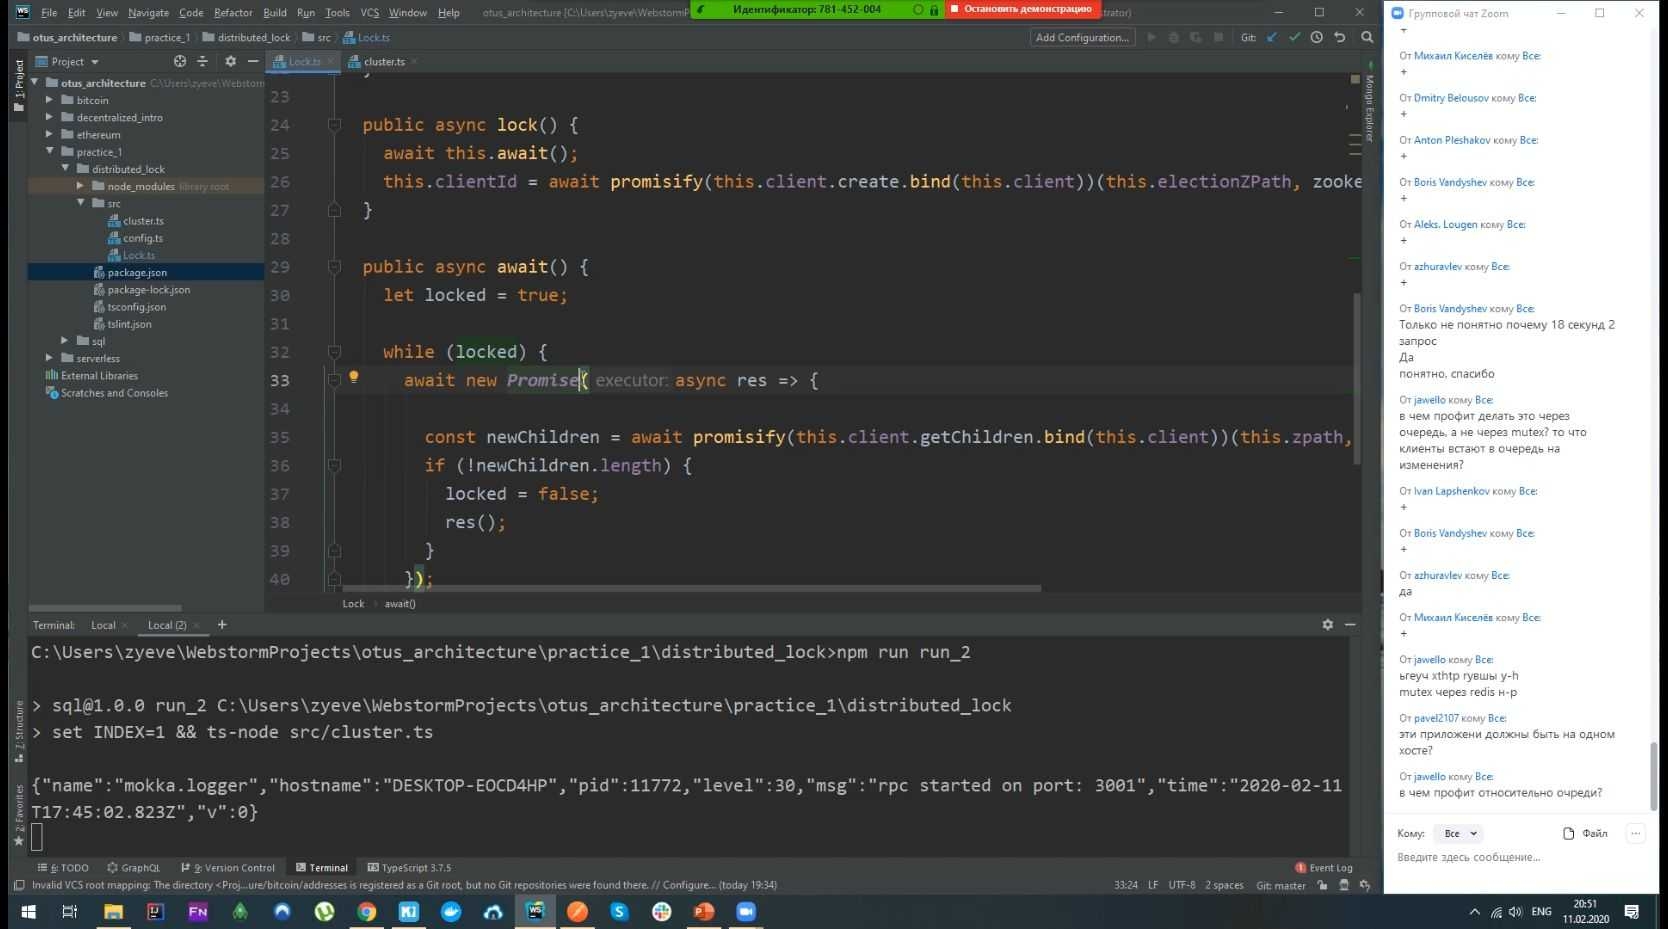Switch to the Local terminal tab
Image resolution: width=1668 pixels, height=929 pixels.
[103, 625]
